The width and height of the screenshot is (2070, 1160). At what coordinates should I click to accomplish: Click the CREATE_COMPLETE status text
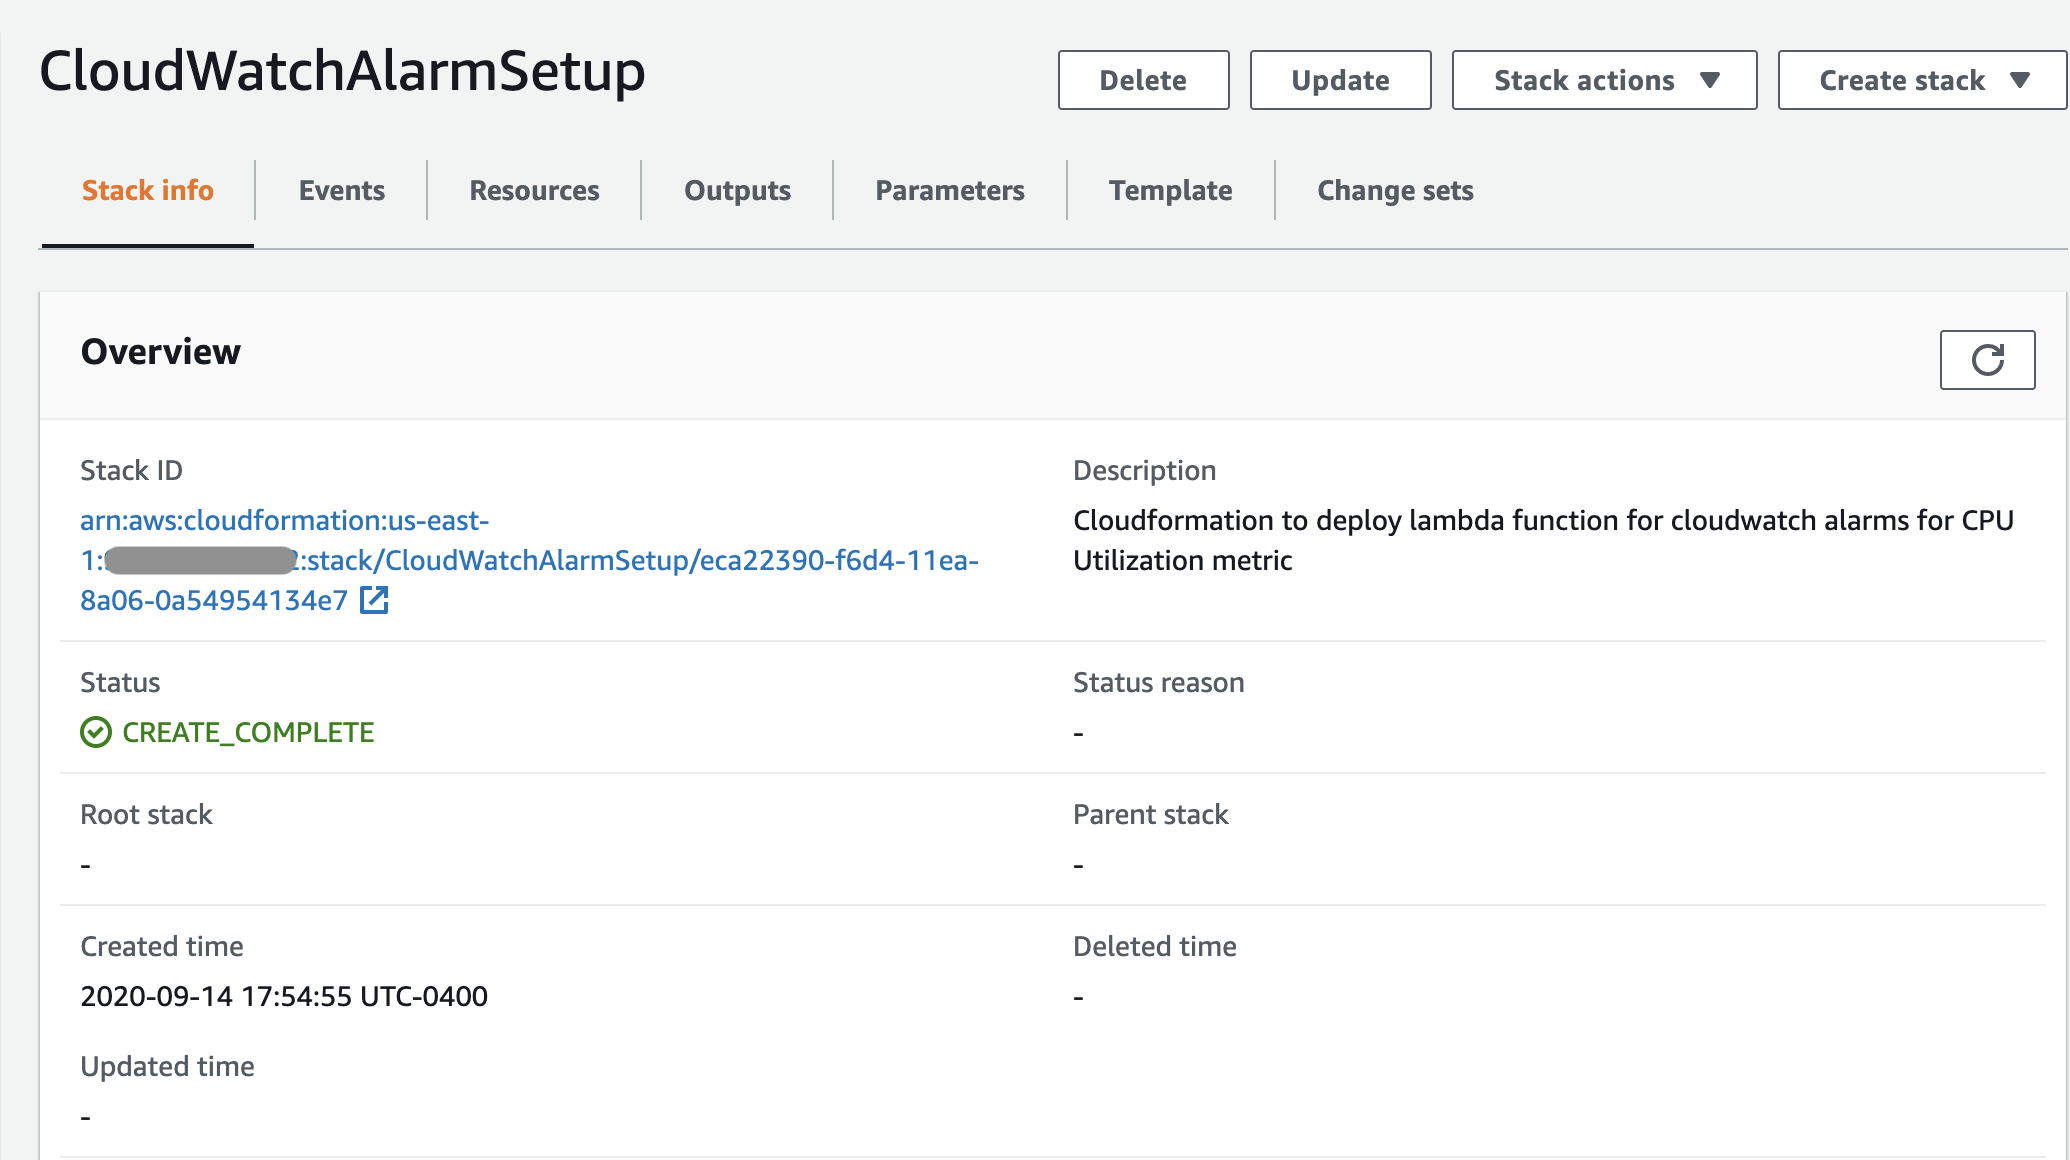click(247, 732)
